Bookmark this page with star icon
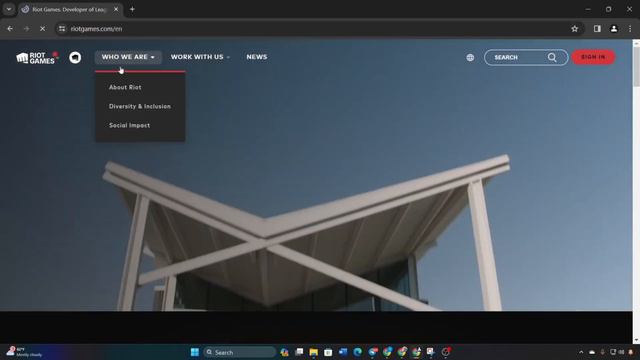The width and height of the screenshot is (640, 360). point(575,29)
